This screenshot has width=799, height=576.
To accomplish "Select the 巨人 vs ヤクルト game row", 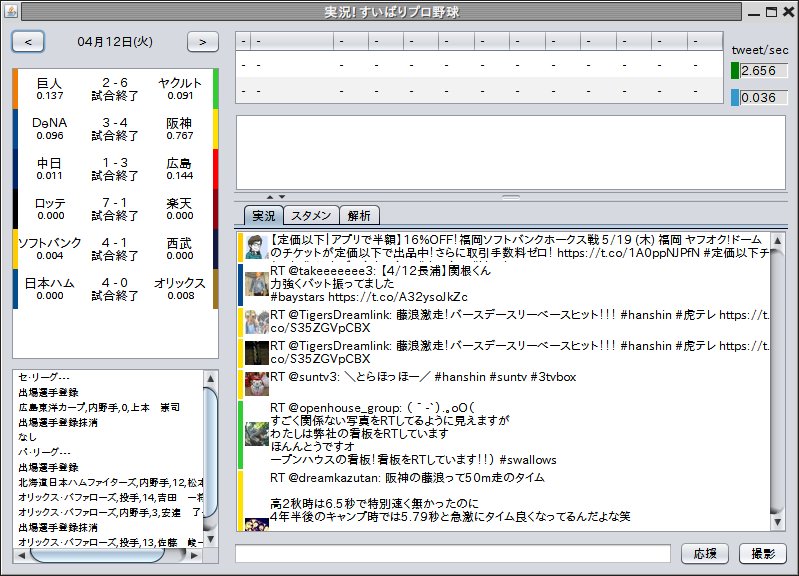I will [x=116, y=89].
